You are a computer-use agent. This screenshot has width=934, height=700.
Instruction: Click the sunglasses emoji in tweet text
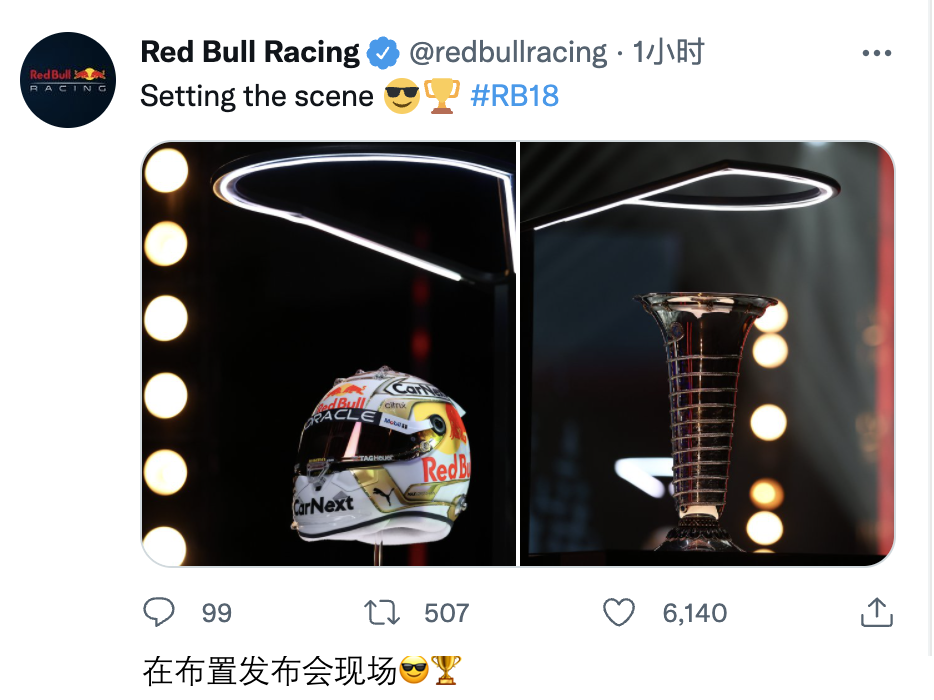coord(402,97)
